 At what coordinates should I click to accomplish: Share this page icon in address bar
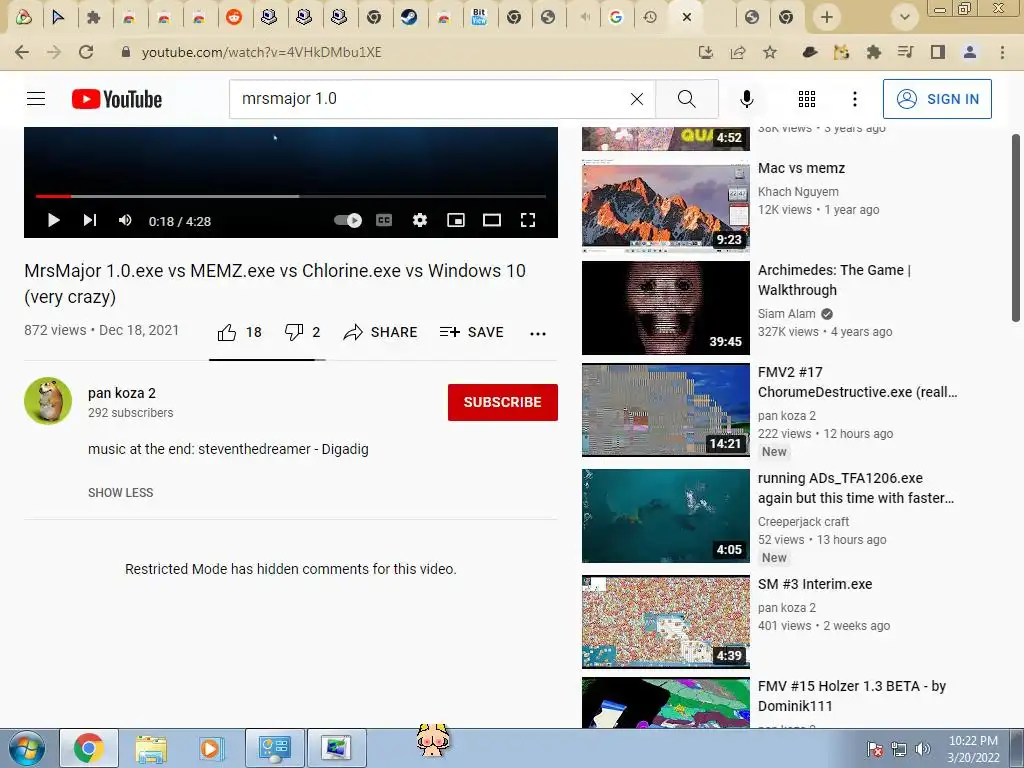pyautogui.click(x=738, y=52)
